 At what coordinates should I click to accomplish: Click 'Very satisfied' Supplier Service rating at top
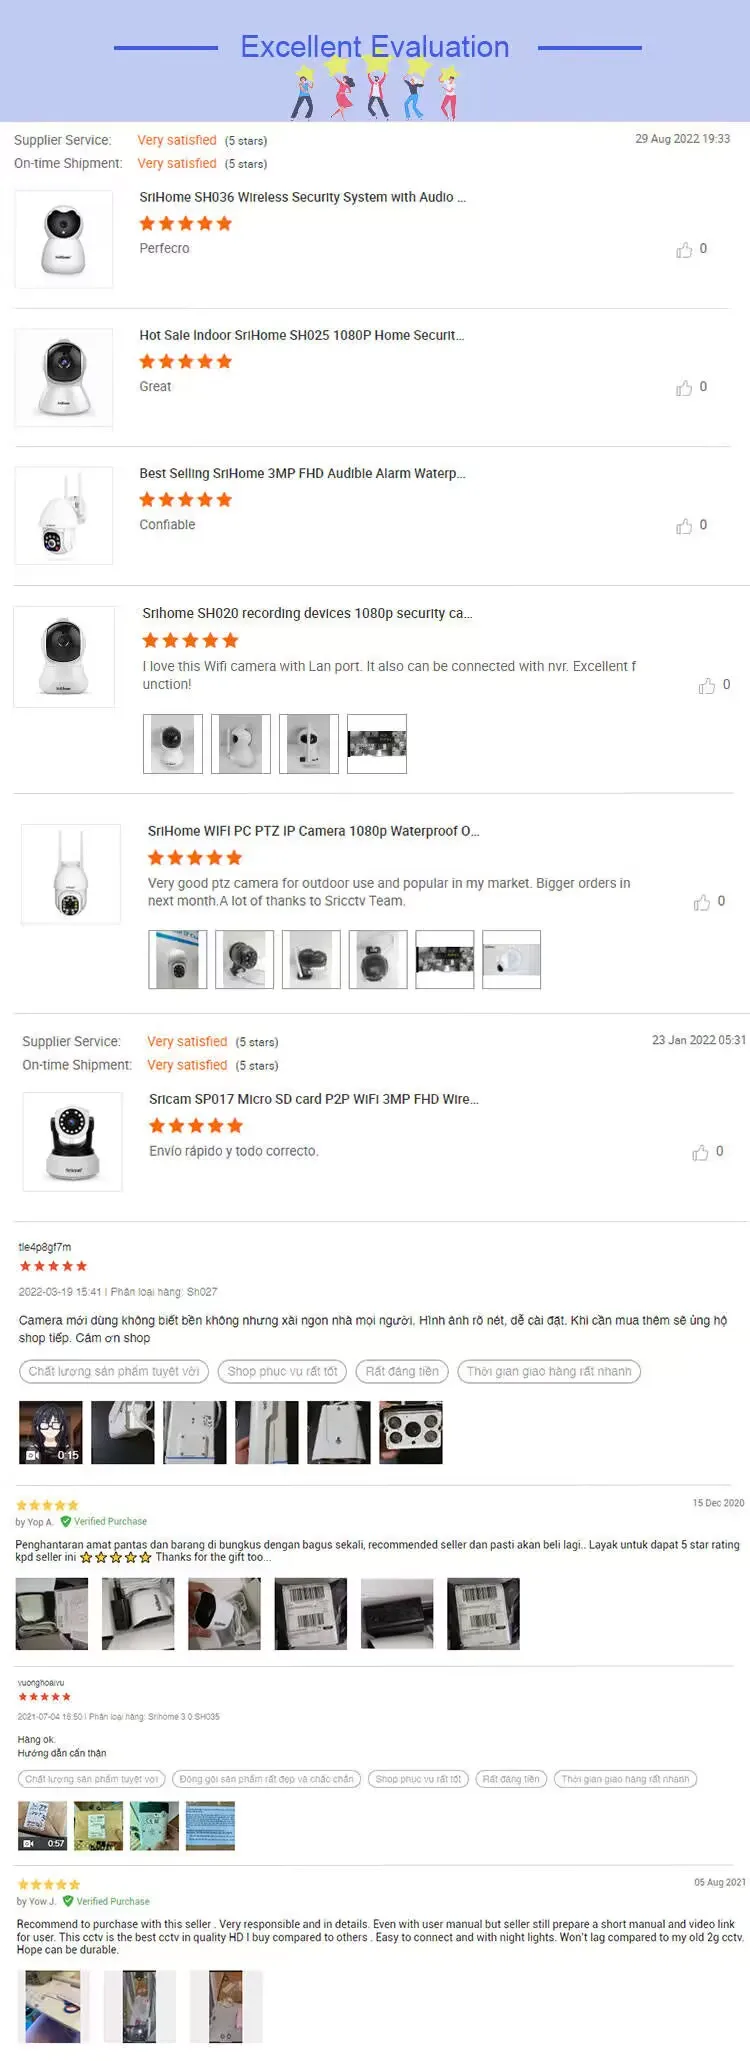[x=177, y=140]
